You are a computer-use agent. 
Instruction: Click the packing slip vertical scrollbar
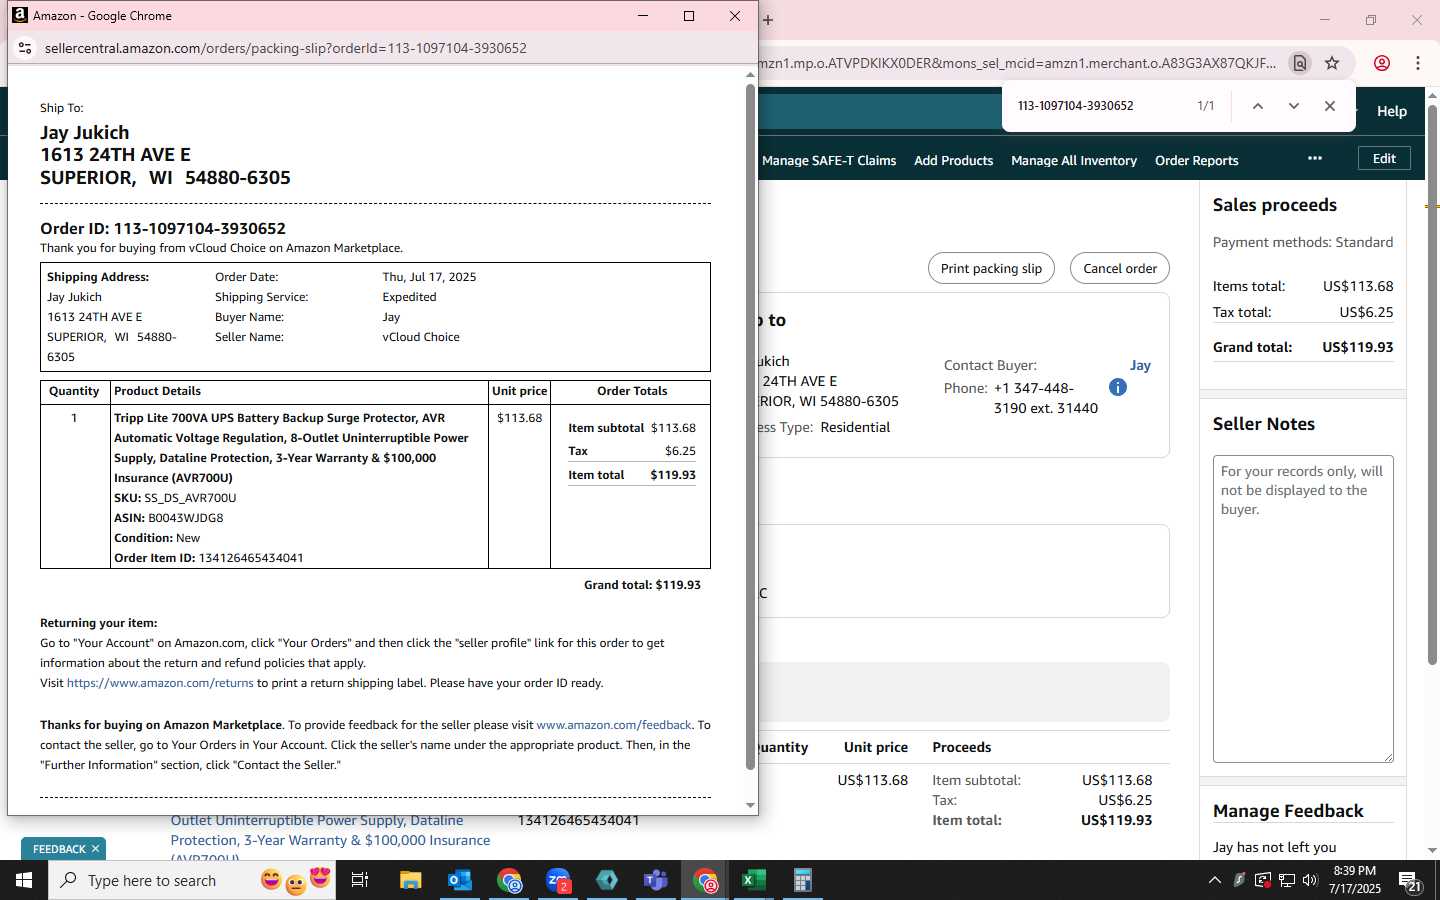pyautogui.click(x=750, y=426)
